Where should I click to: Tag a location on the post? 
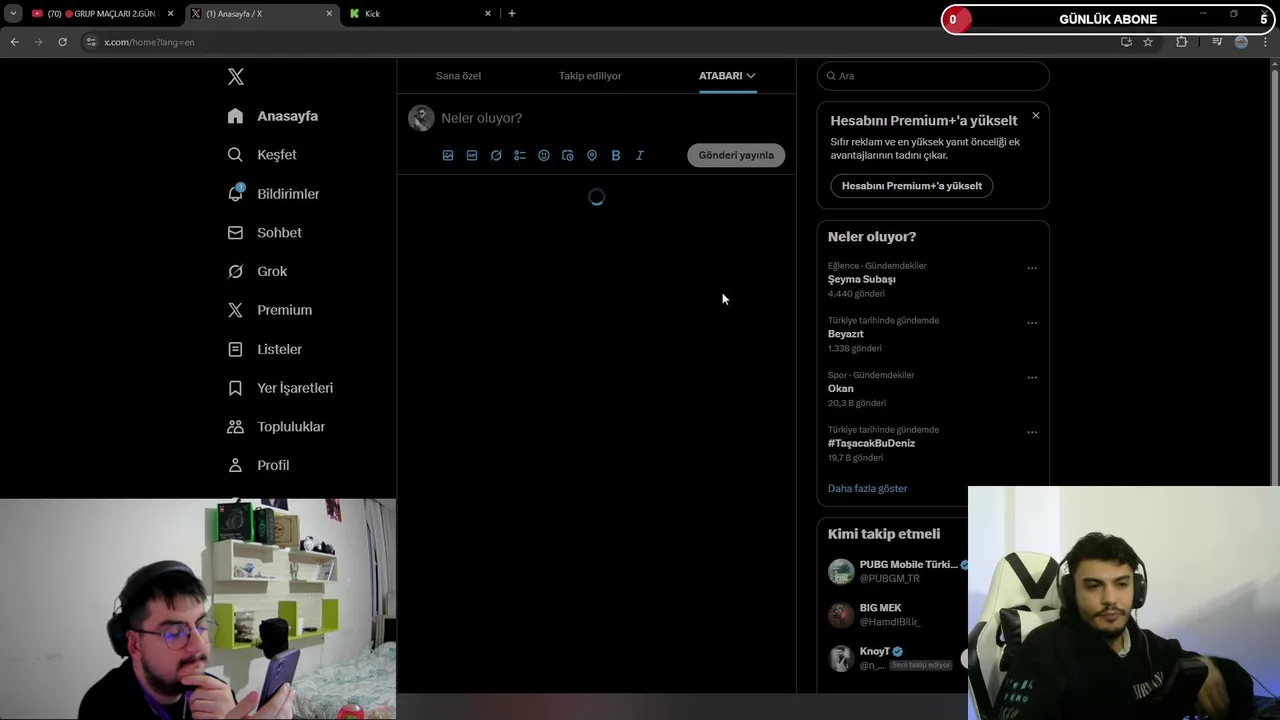(592, 155)
